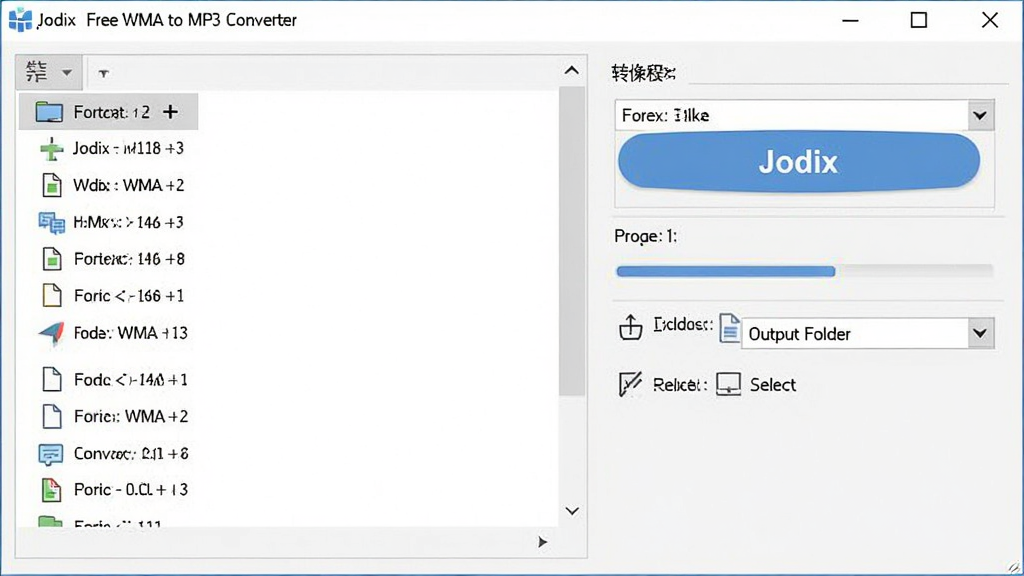Click blank file icon beside Fodc row
Screen dimensions: 1024x576
[x=52, y=379]
